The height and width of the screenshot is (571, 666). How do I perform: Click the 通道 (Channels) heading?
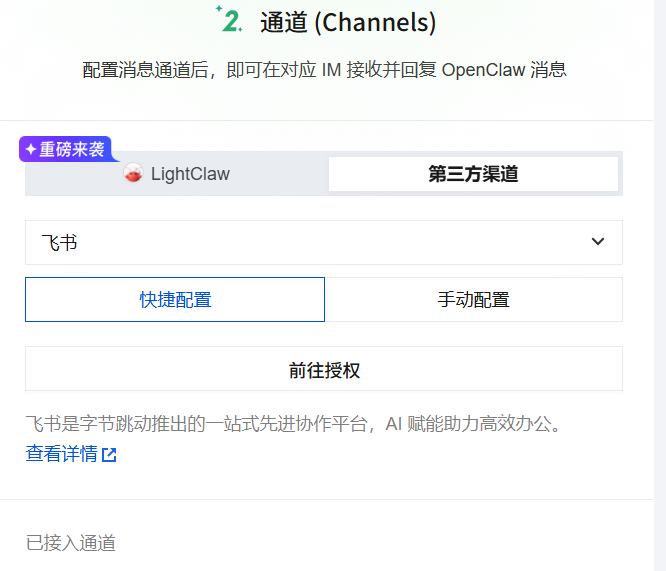(x=348, y=22)
